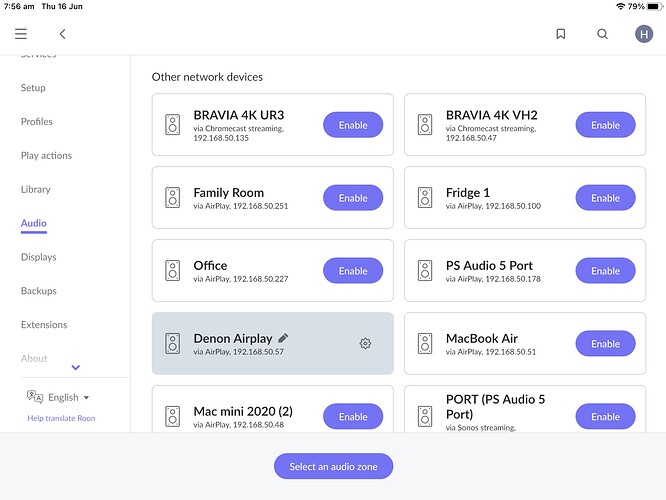666x500 pixels.
Task: Click the Mac mini 2020 (2) speaker icon
Action: click(x=172, y=416)
